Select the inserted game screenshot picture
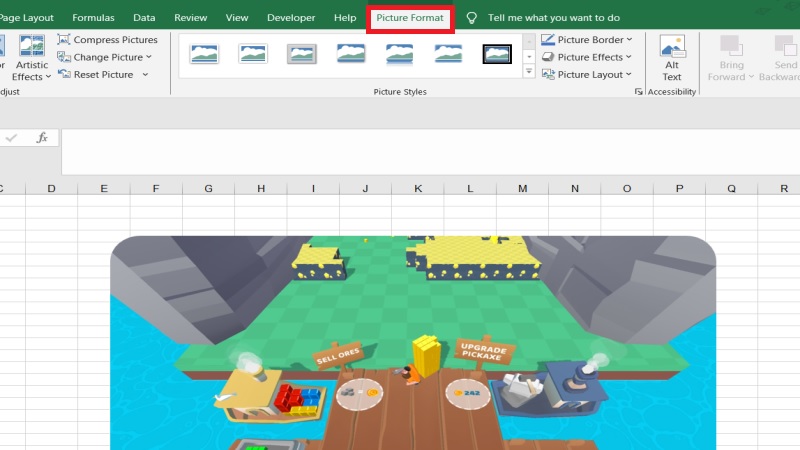The width and height of the screenshot is (800, 450). 413,343
